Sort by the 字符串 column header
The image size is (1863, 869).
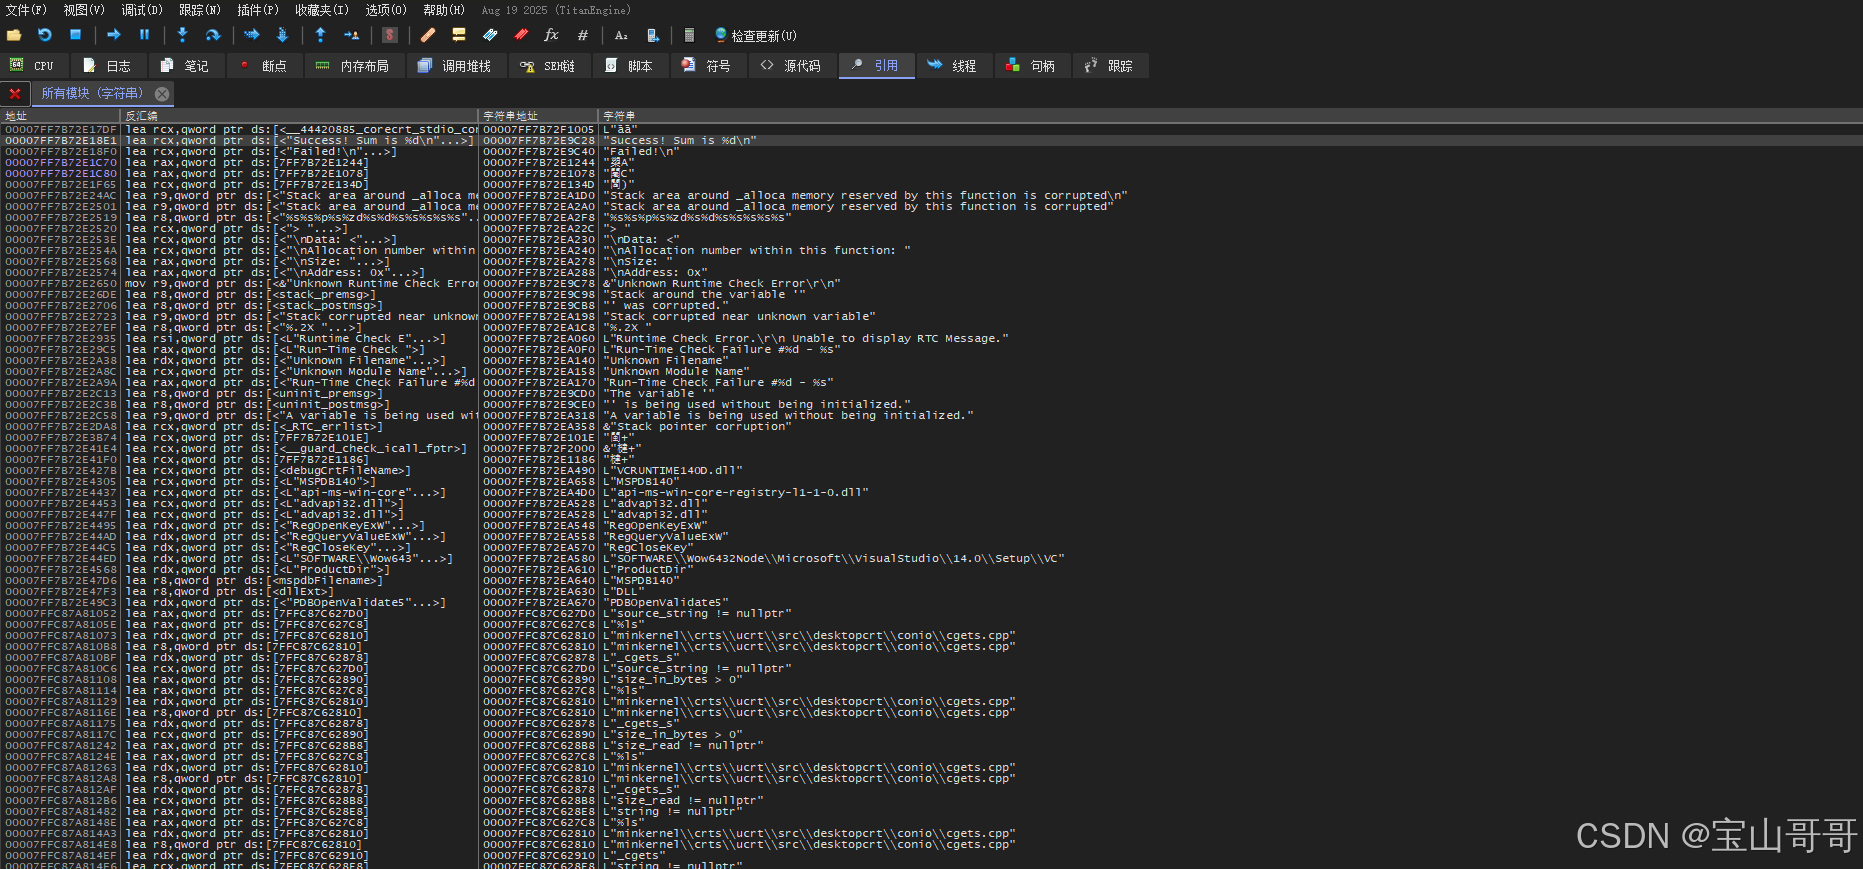pyautogui.click(x=1230, y=116)
